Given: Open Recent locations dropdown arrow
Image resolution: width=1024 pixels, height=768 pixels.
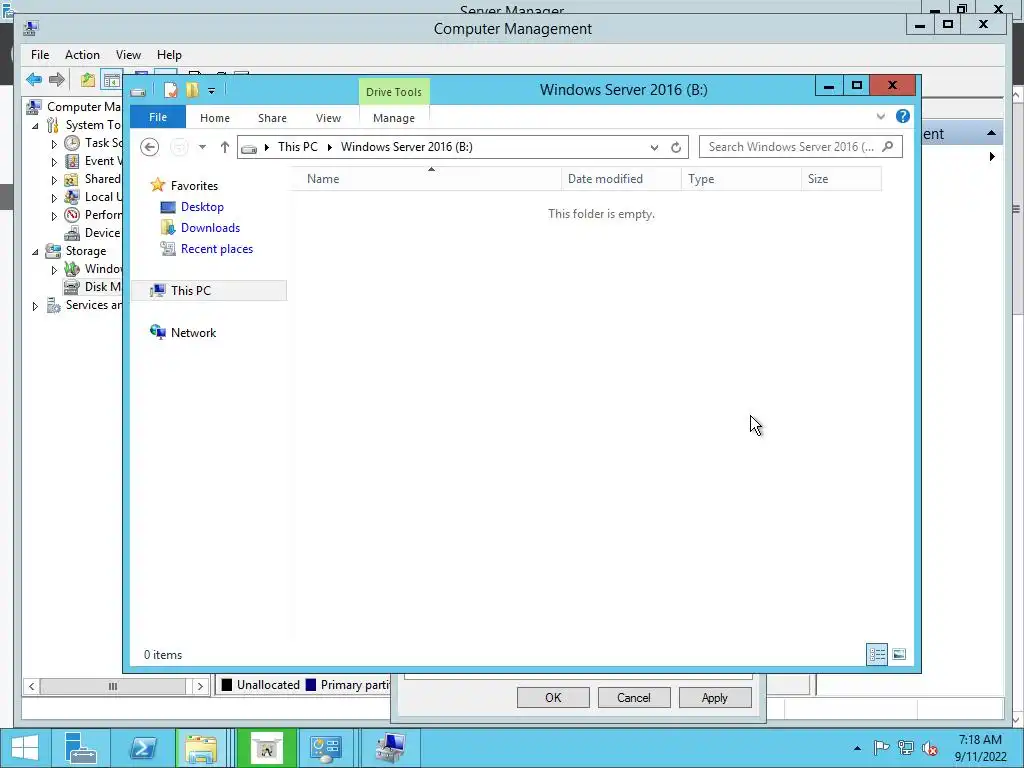Looking at the screenshot, I should [x=202, y=147].
